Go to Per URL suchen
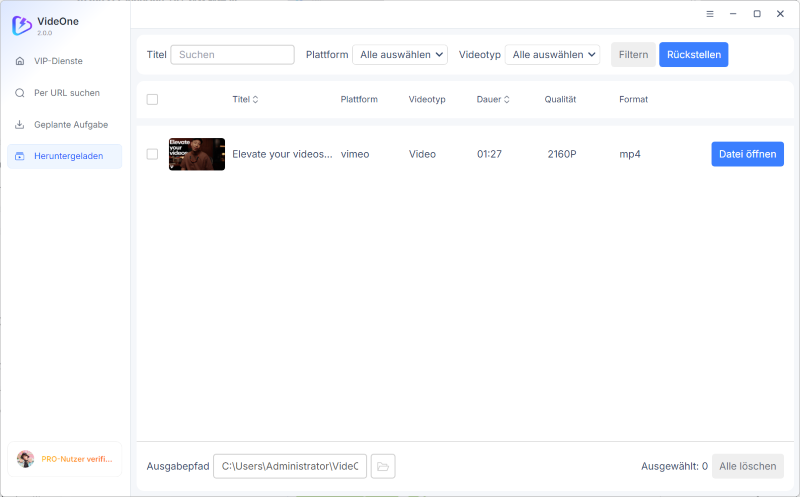800x497 pixels. (65, 93)
